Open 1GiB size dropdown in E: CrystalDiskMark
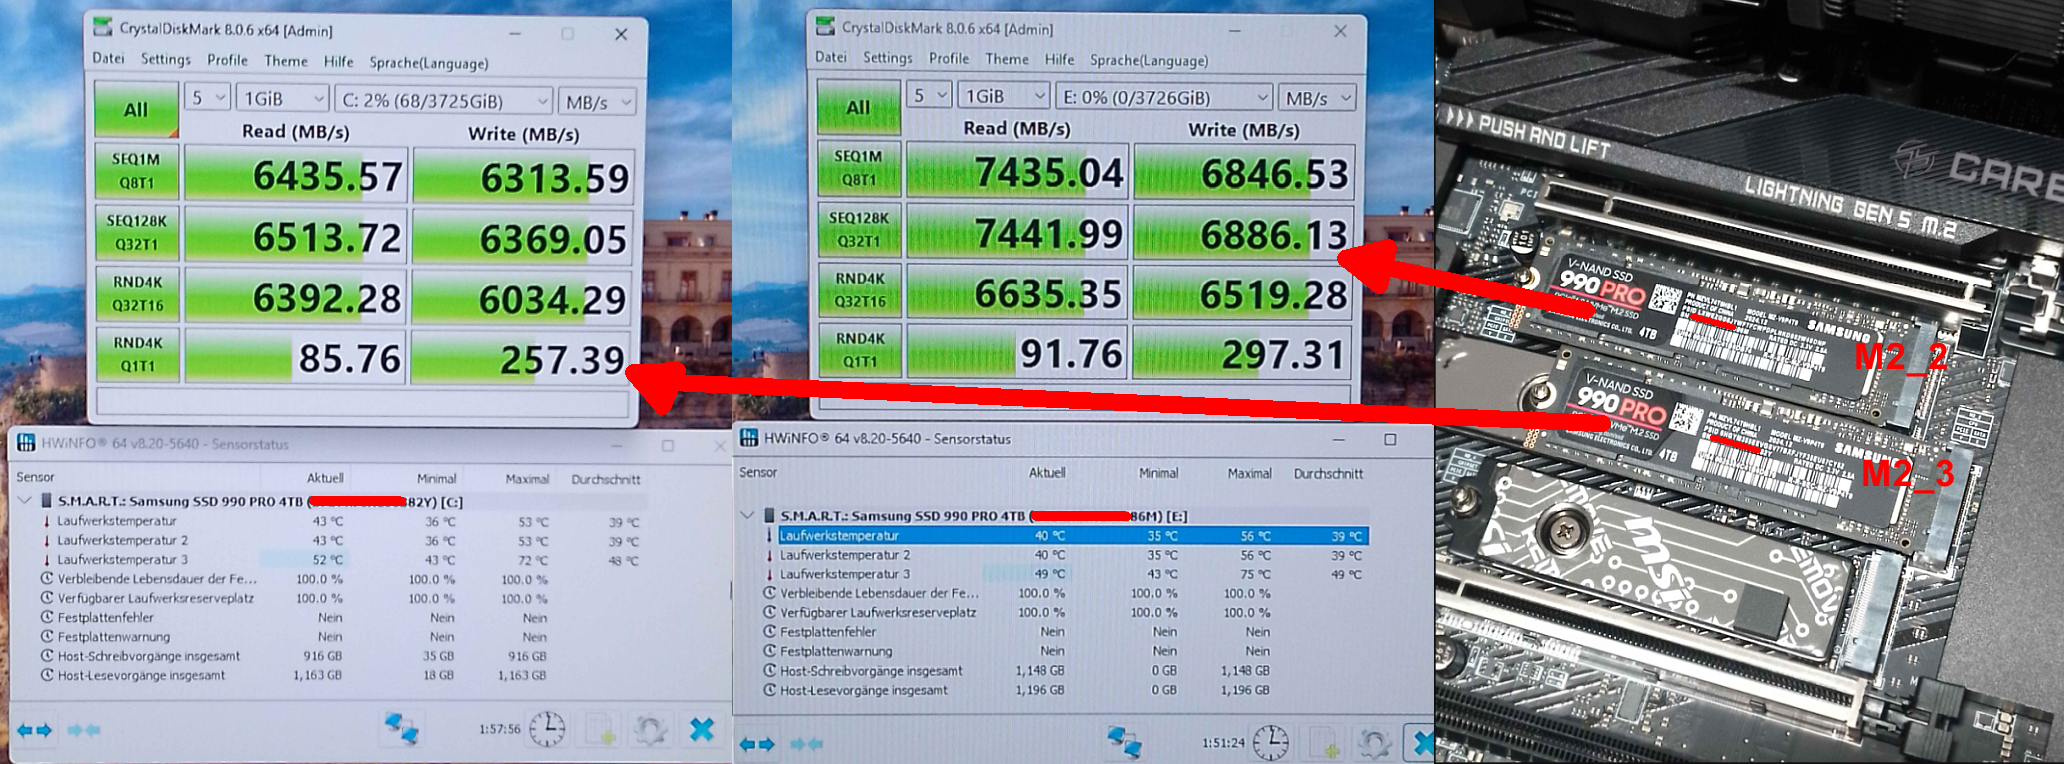The height and width of the screenshot is (764, 2064). click(x=1005, y=96)
